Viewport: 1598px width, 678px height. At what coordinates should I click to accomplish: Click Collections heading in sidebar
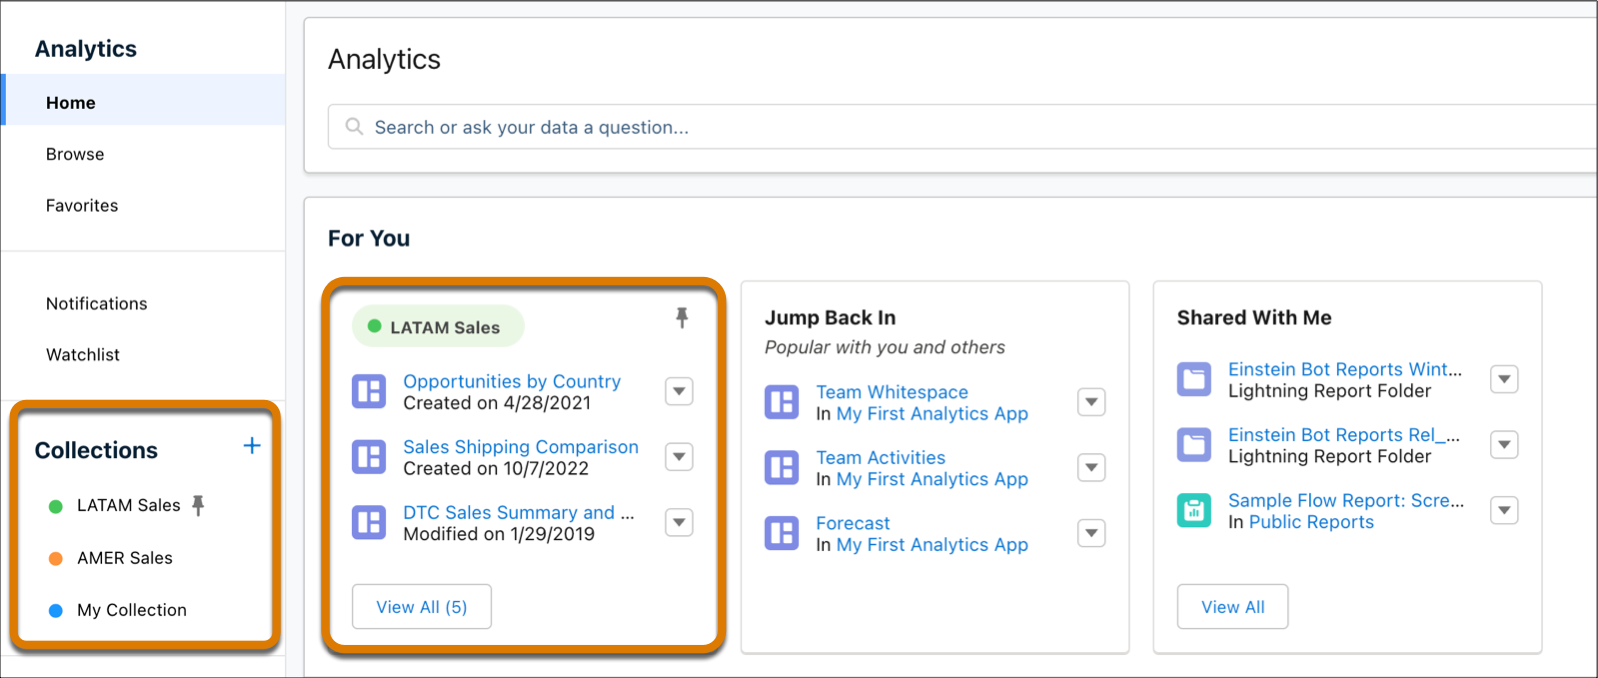pos(96,450)
